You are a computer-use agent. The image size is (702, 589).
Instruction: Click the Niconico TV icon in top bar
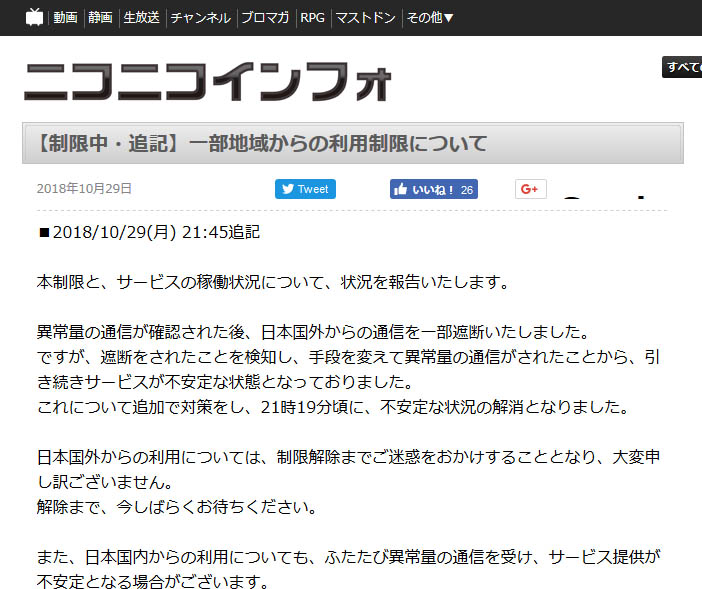[34, 17]
